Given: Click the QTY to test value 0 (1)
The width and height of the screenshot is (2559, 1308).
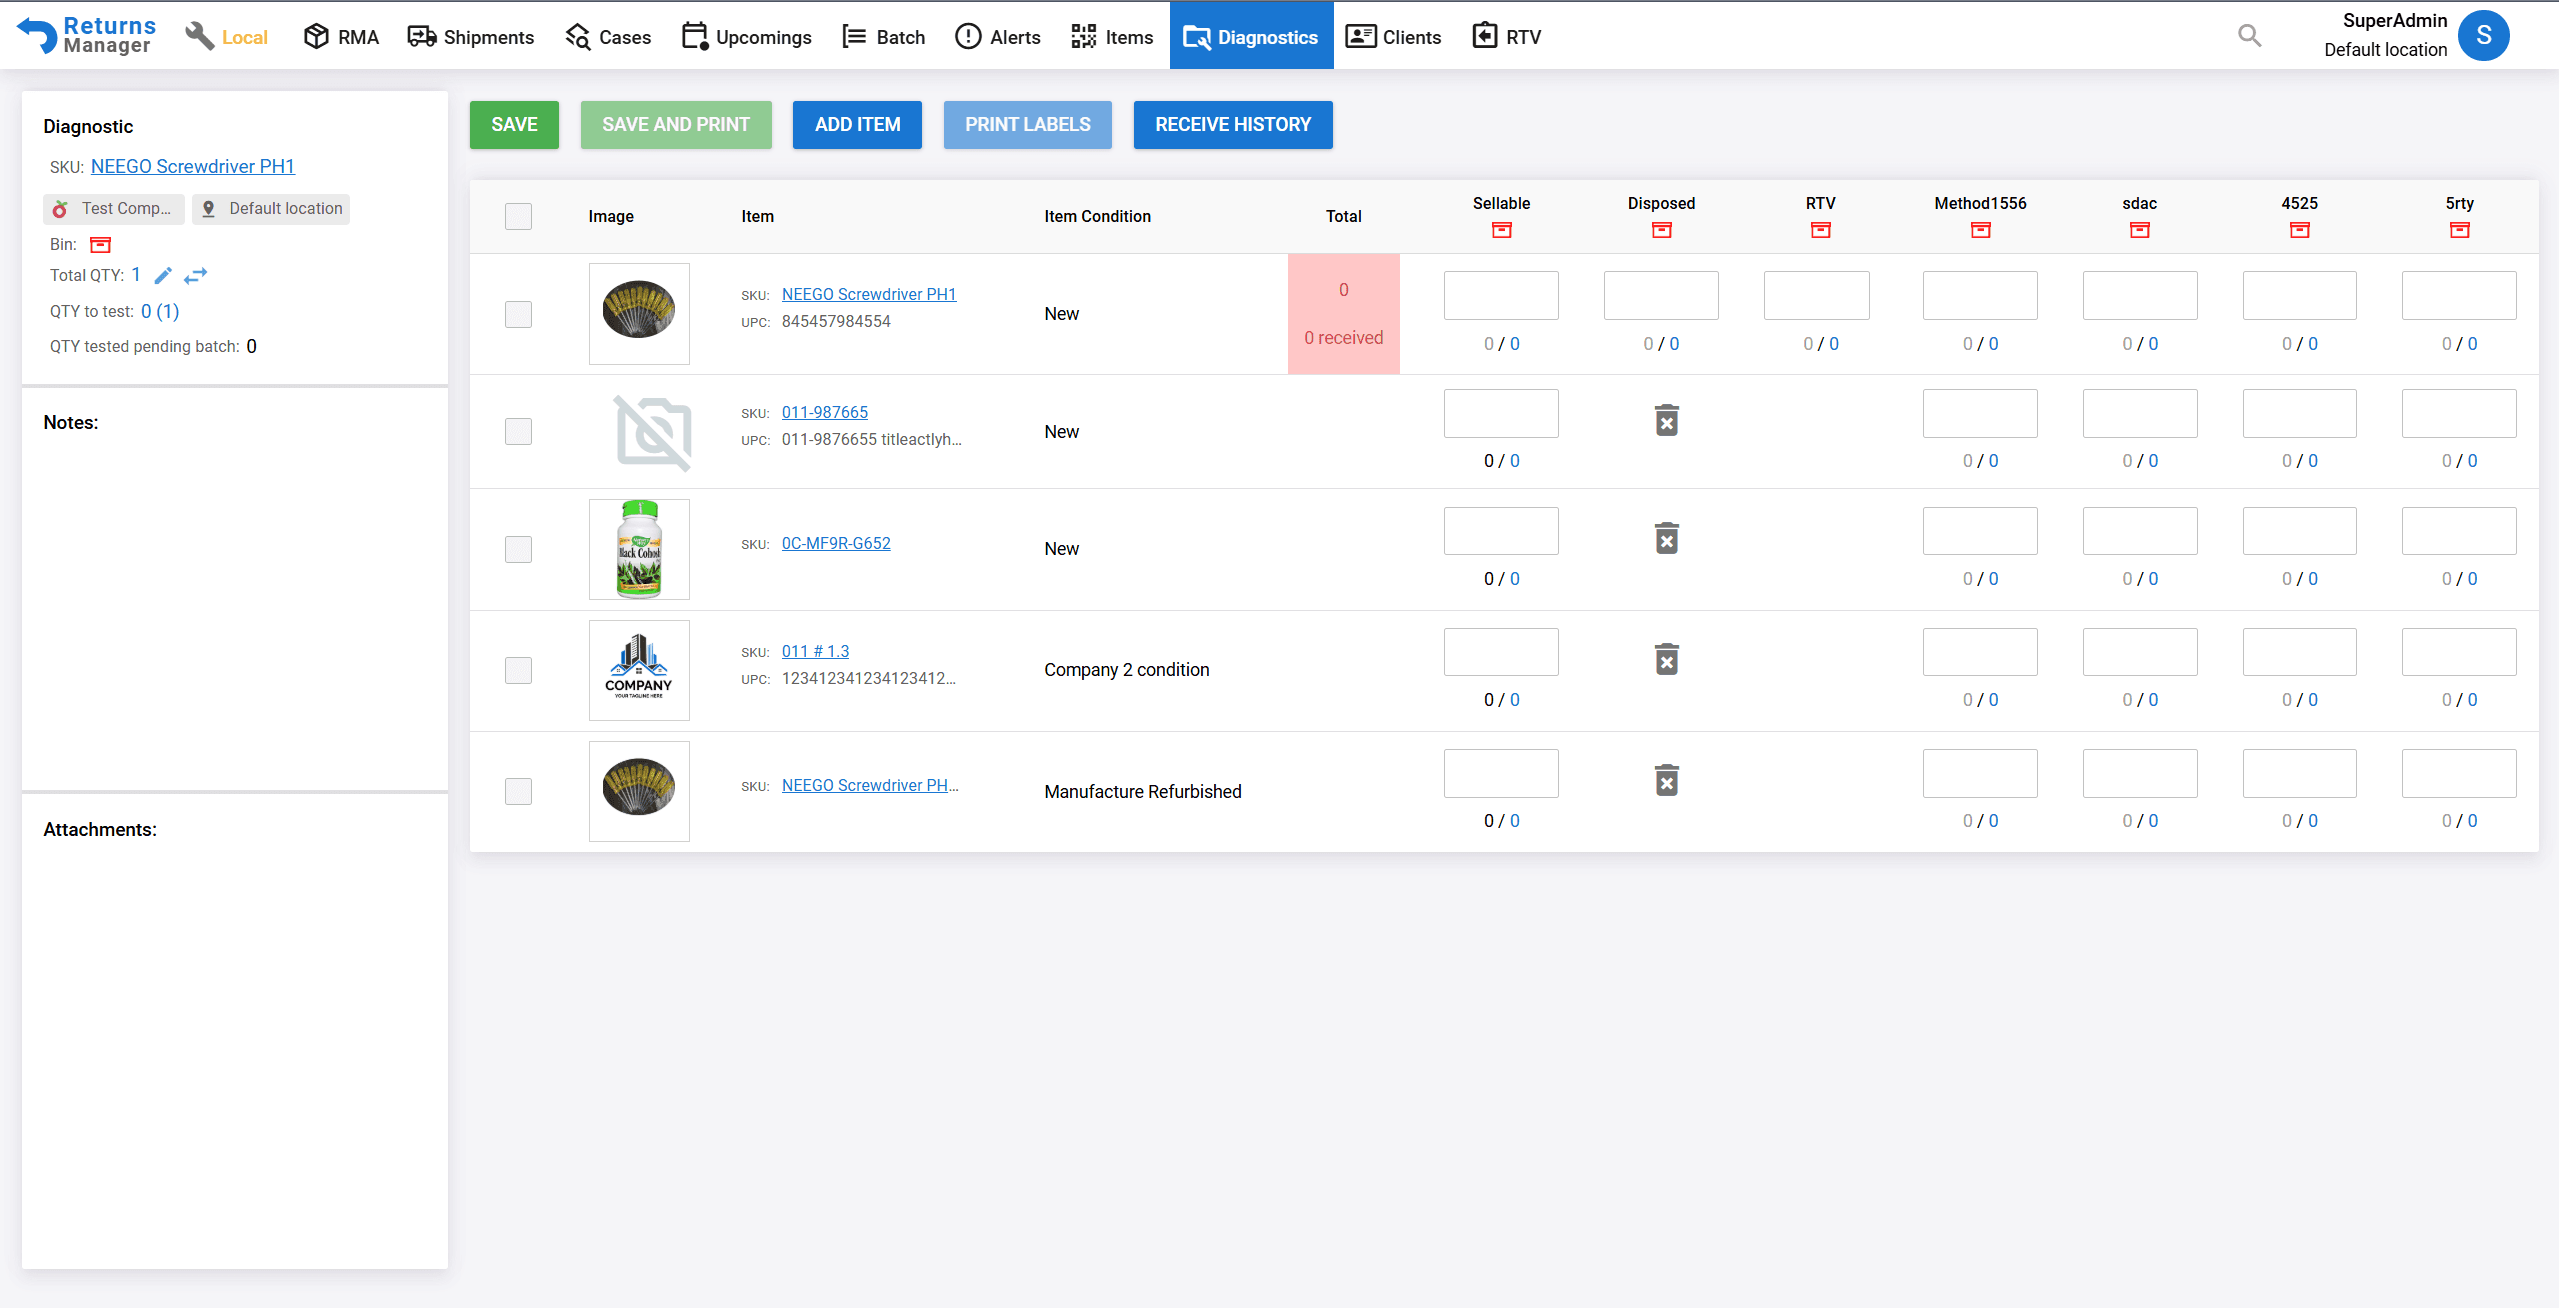Looking at the screenshot, I should [x=160, y=312].
